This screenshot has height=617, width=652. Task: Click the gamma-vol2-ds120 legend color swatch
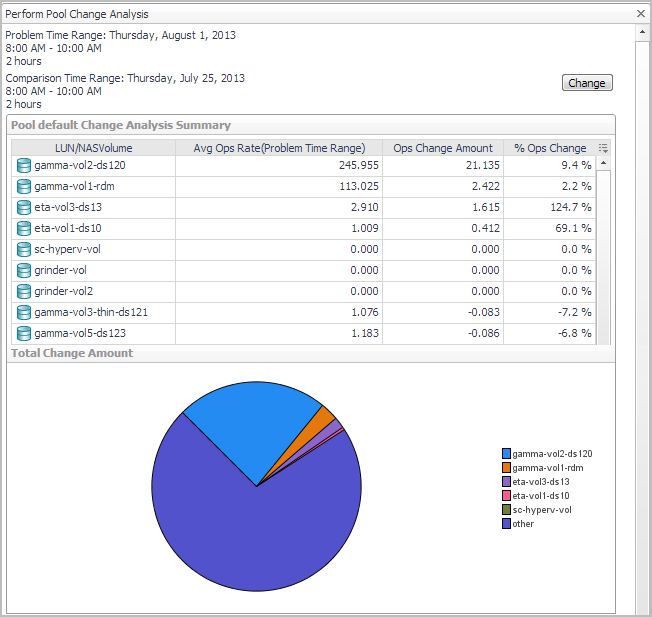(x=507, y=454)
